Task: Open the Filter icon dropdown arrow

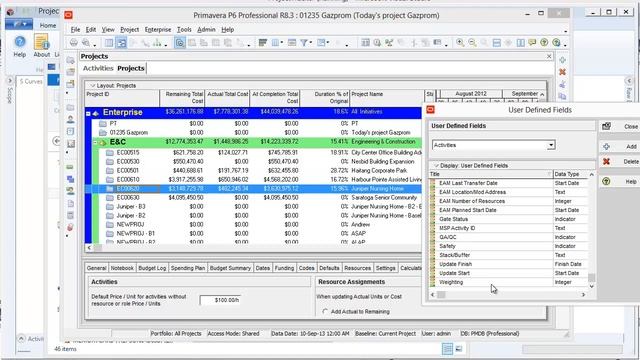Action: tap(311, 43)
